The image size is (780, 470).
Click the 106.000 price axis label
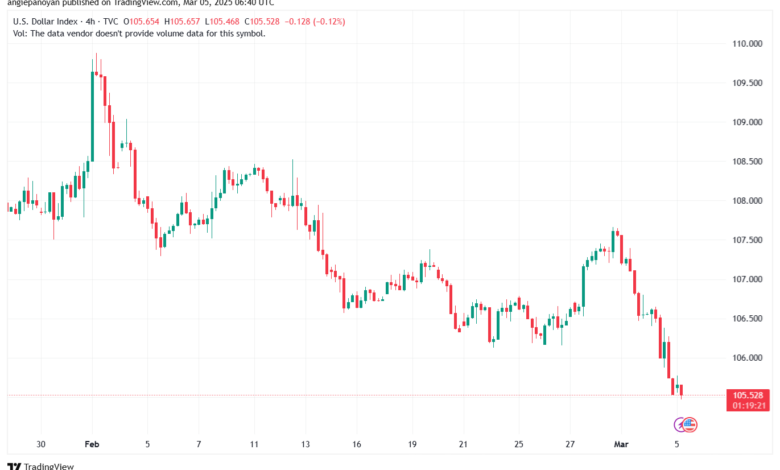coord(747,358)
